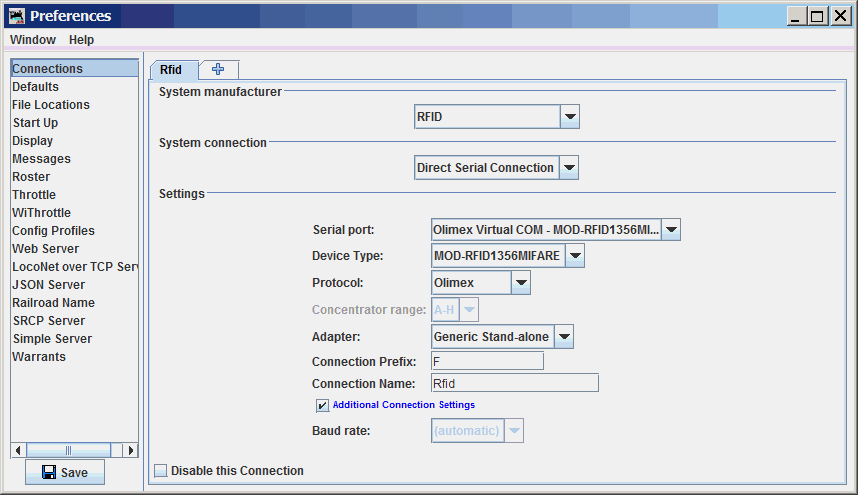The height and width of the screenshot is (495, 858).
Task: Open the Adapter Generic Stand-alone dropdown
Action: (x=564, y=337)
